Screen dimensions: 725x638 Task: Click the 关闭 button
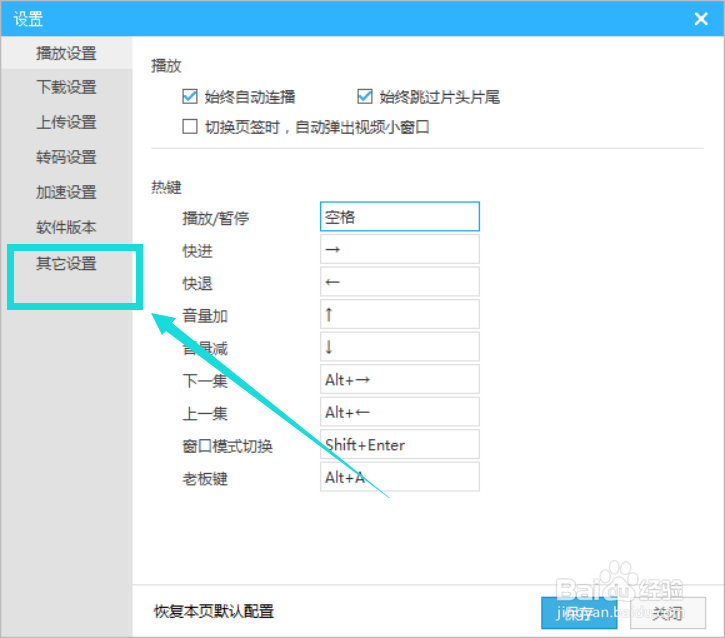pos(668,613)
